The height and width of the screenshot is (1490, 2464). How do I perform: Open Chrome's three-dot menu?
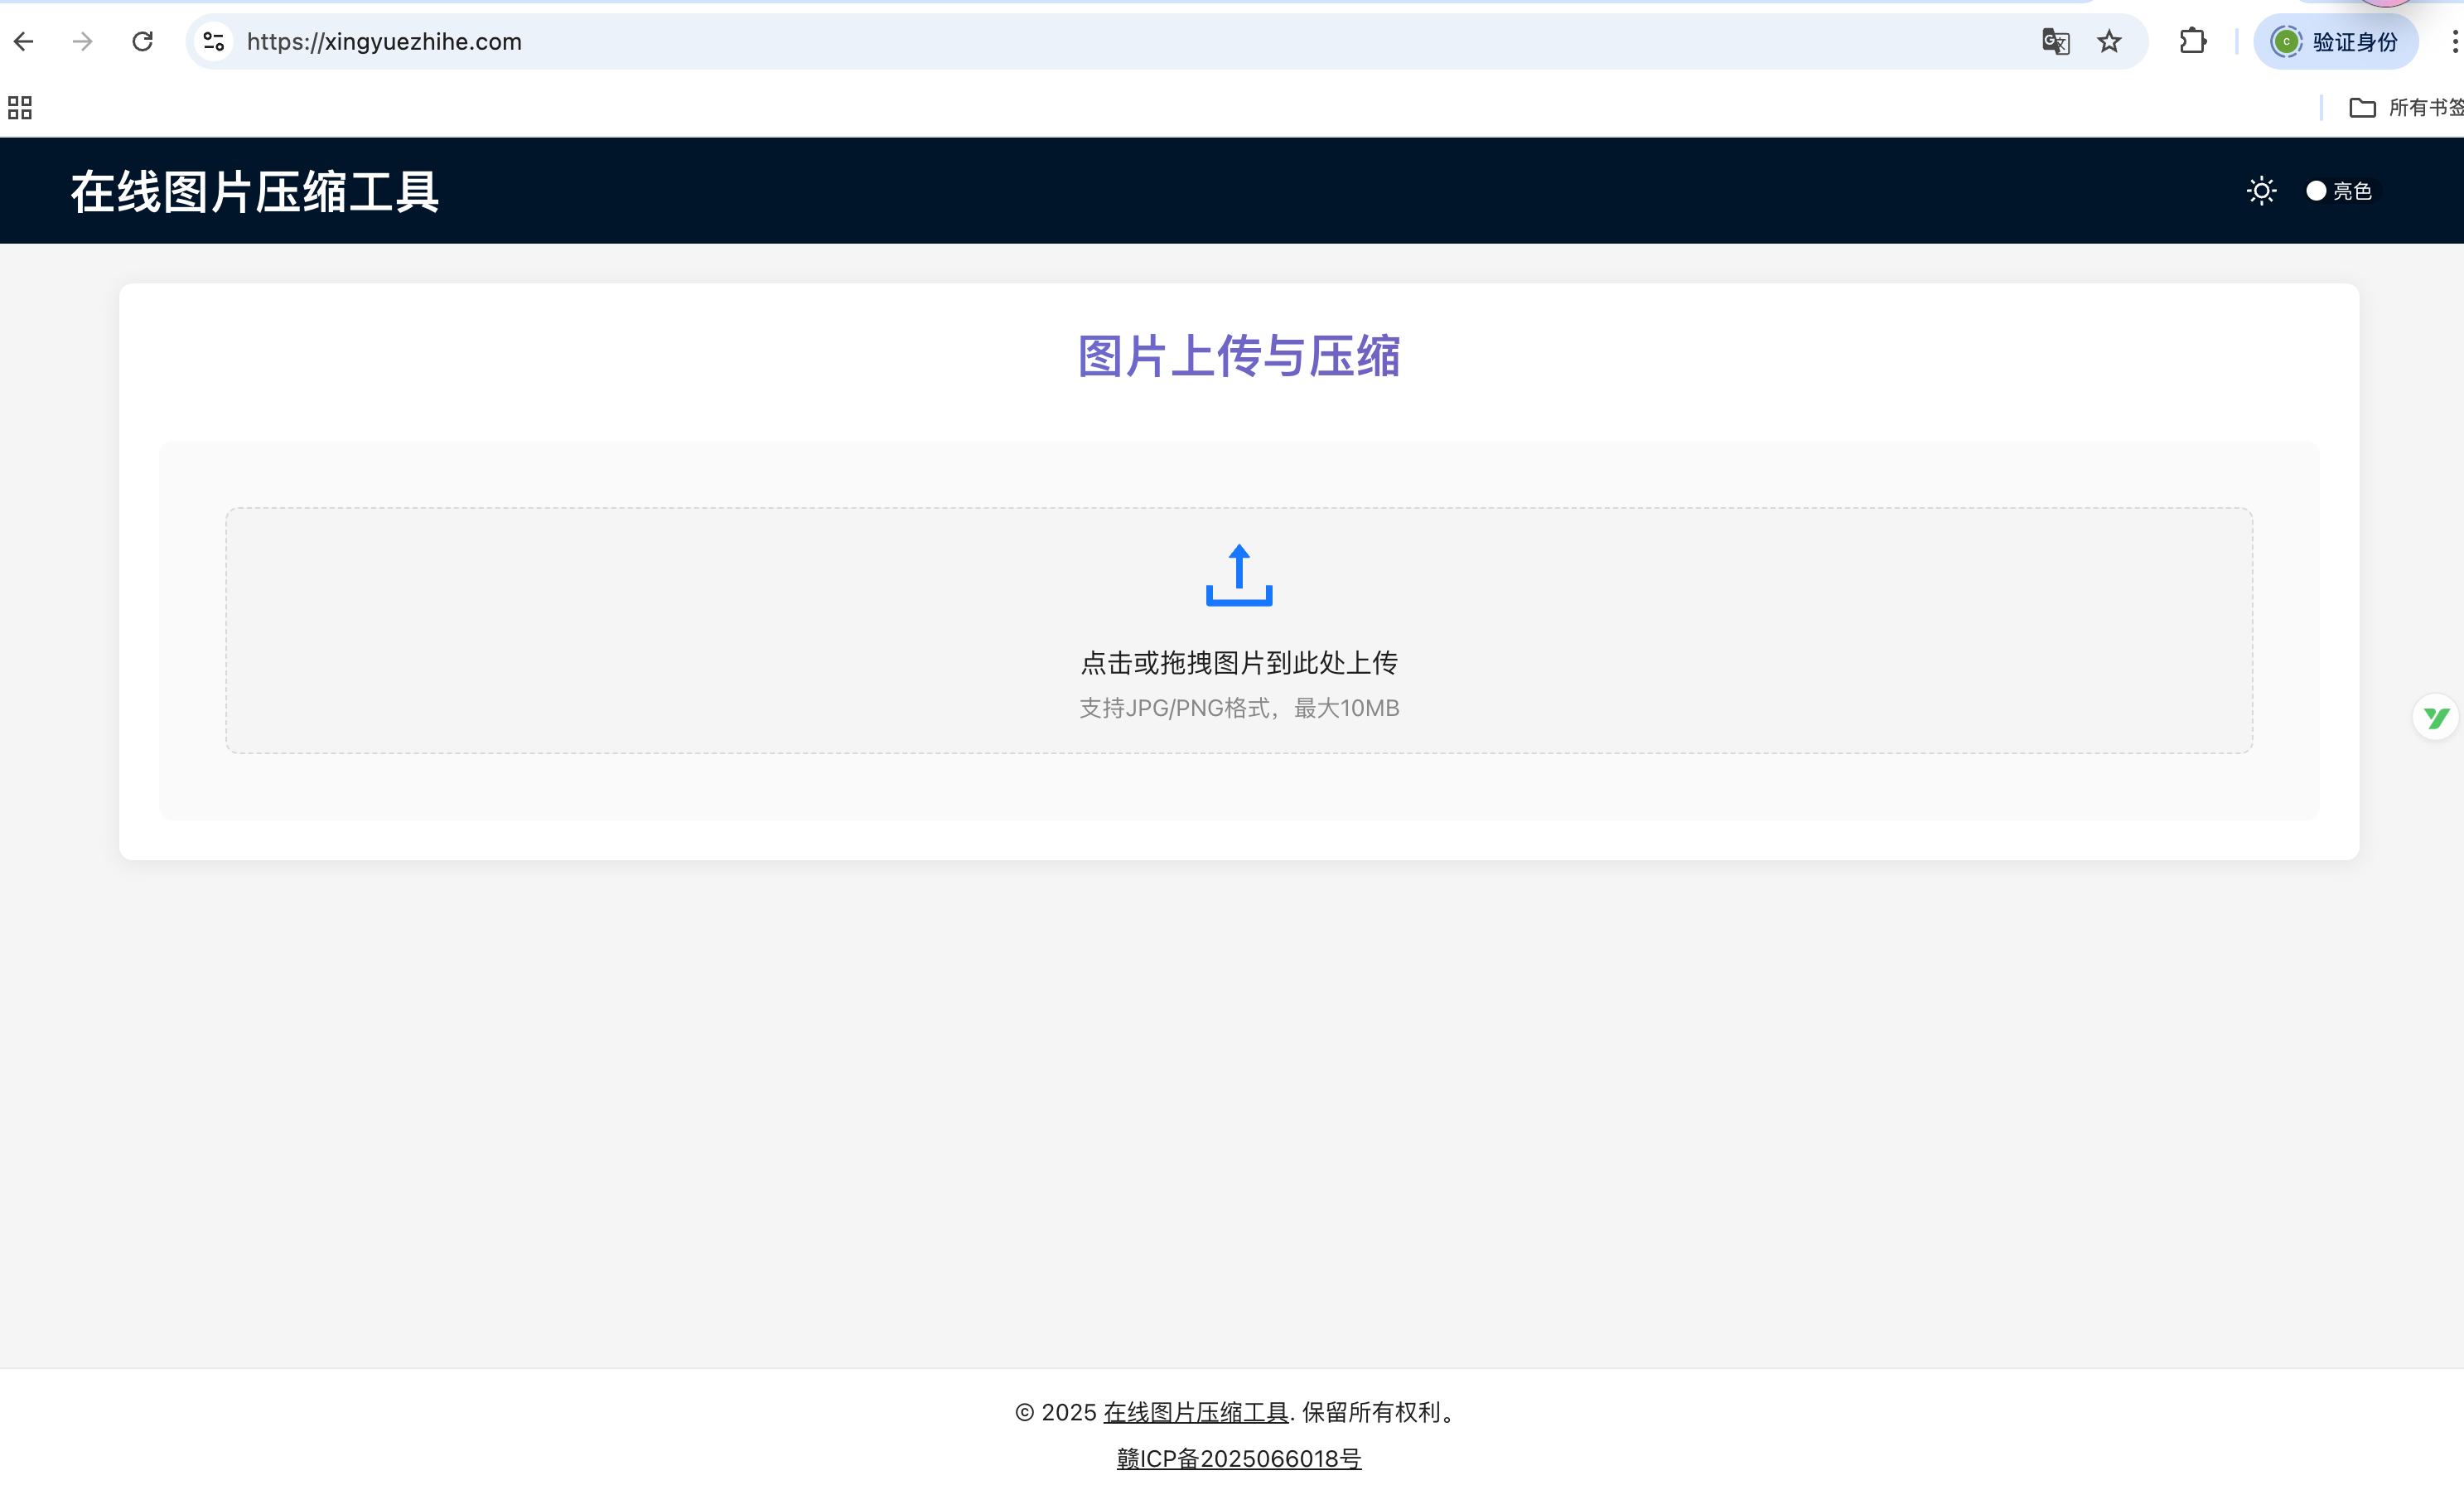[2454, 42]
